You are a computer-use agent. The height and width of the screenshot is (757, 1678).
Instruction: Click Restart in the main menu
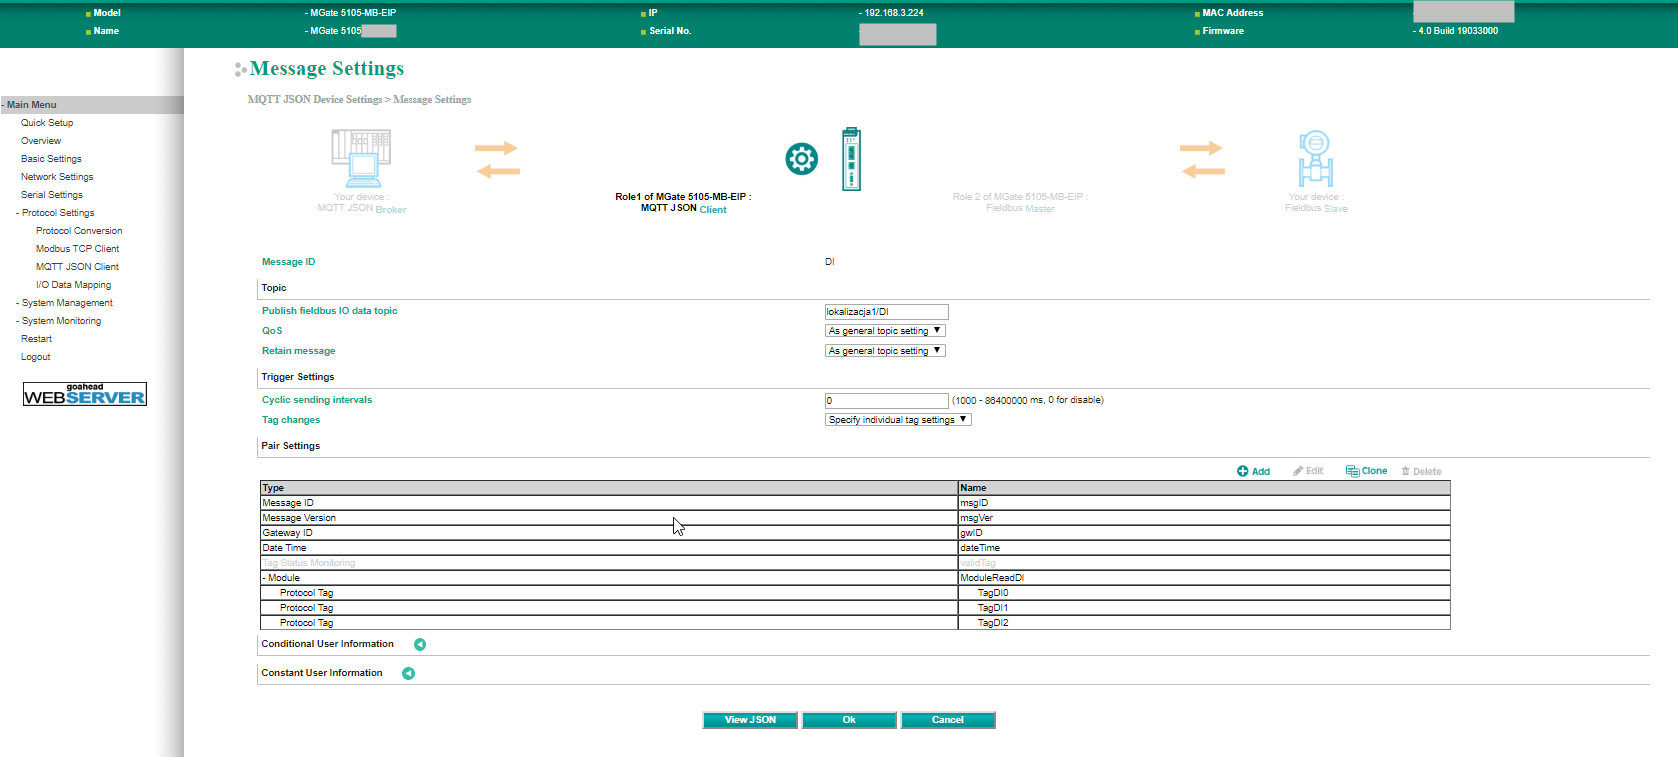point(36,339)
